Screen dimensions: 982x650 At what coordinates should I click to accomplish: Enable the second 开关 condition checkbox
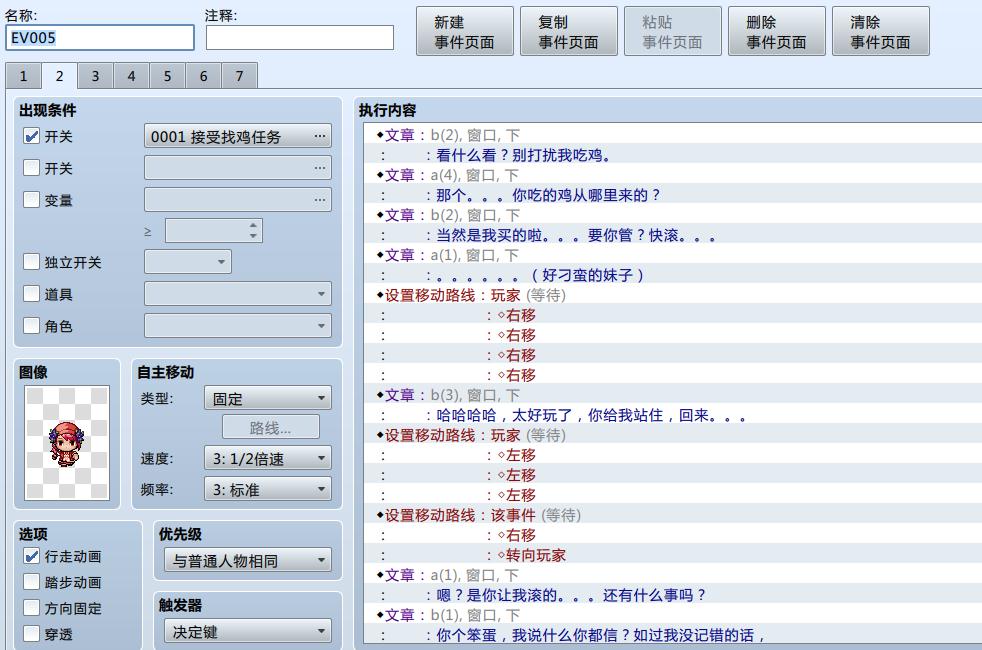point(31,167)
